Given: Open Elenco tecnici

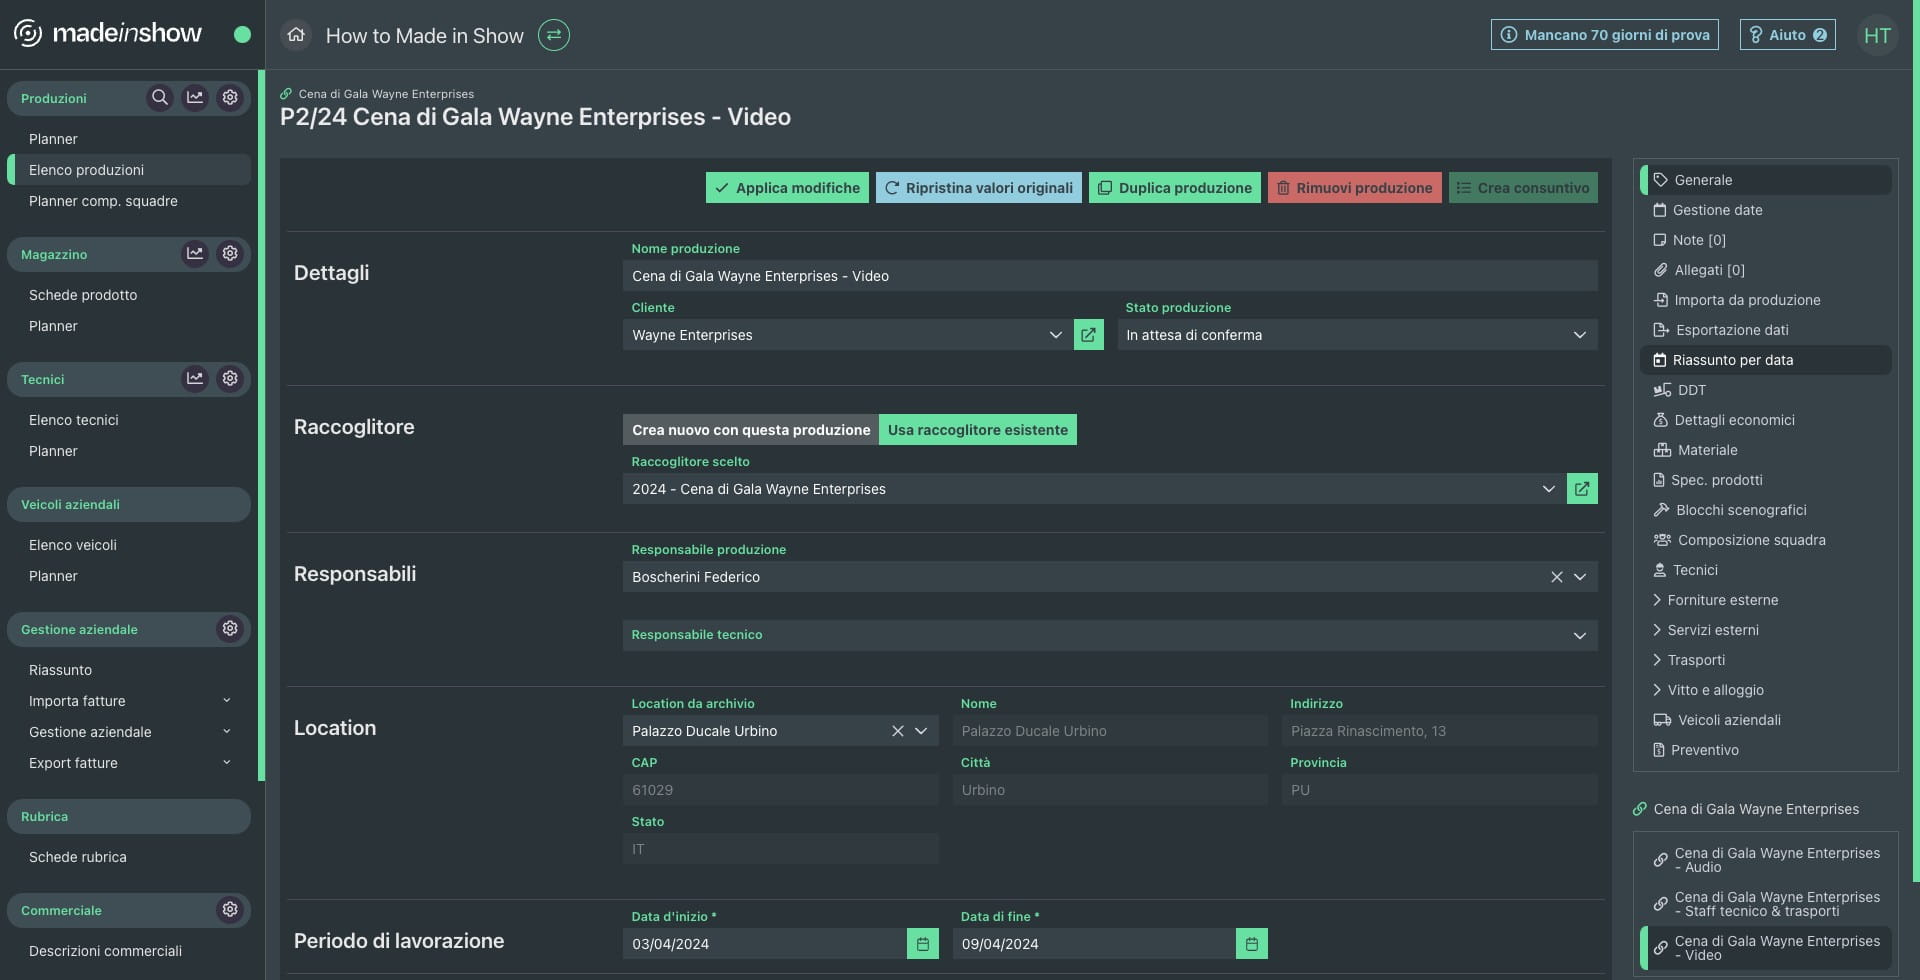Looking at the screenshot, I should (x=130, y=420).
